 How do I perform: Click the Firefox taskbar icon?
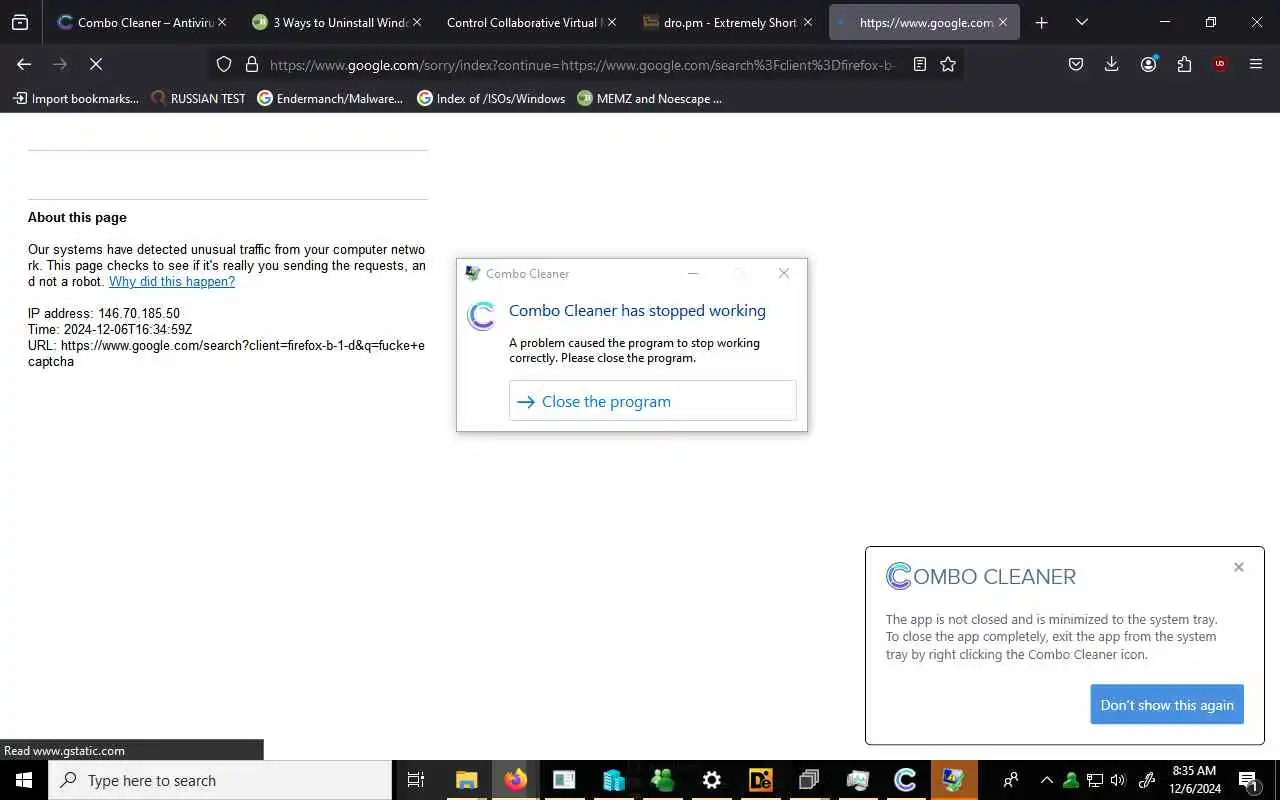(516, 780)
